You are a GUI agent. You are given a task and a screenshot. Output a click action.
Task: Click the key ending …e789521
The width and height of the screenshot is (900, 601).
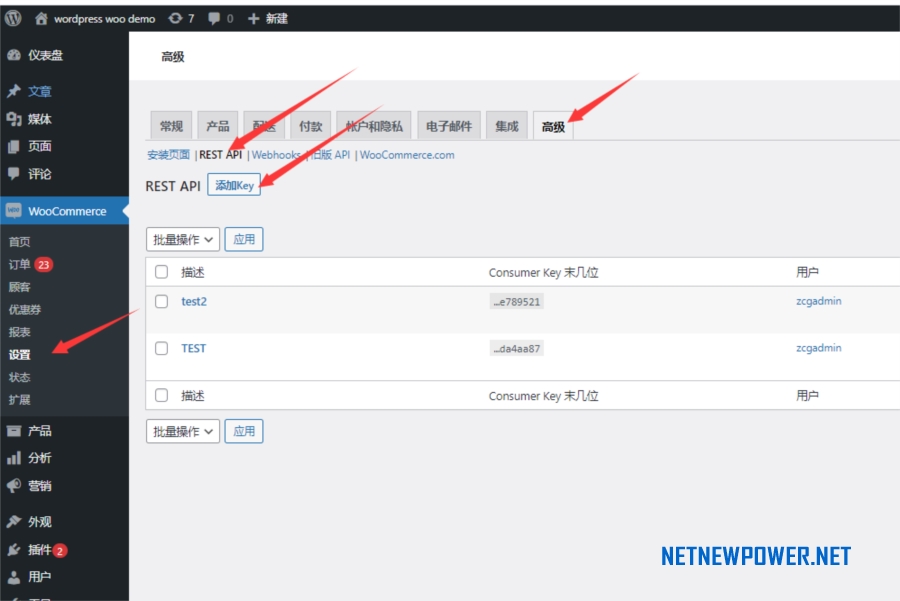517,302
